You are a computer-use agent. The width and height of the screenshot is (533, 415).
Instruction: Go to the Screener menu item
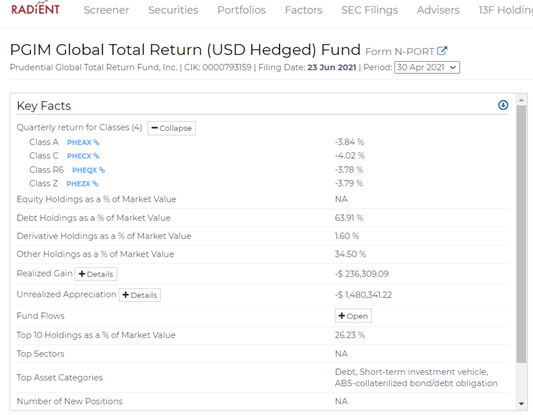[106, 10]
